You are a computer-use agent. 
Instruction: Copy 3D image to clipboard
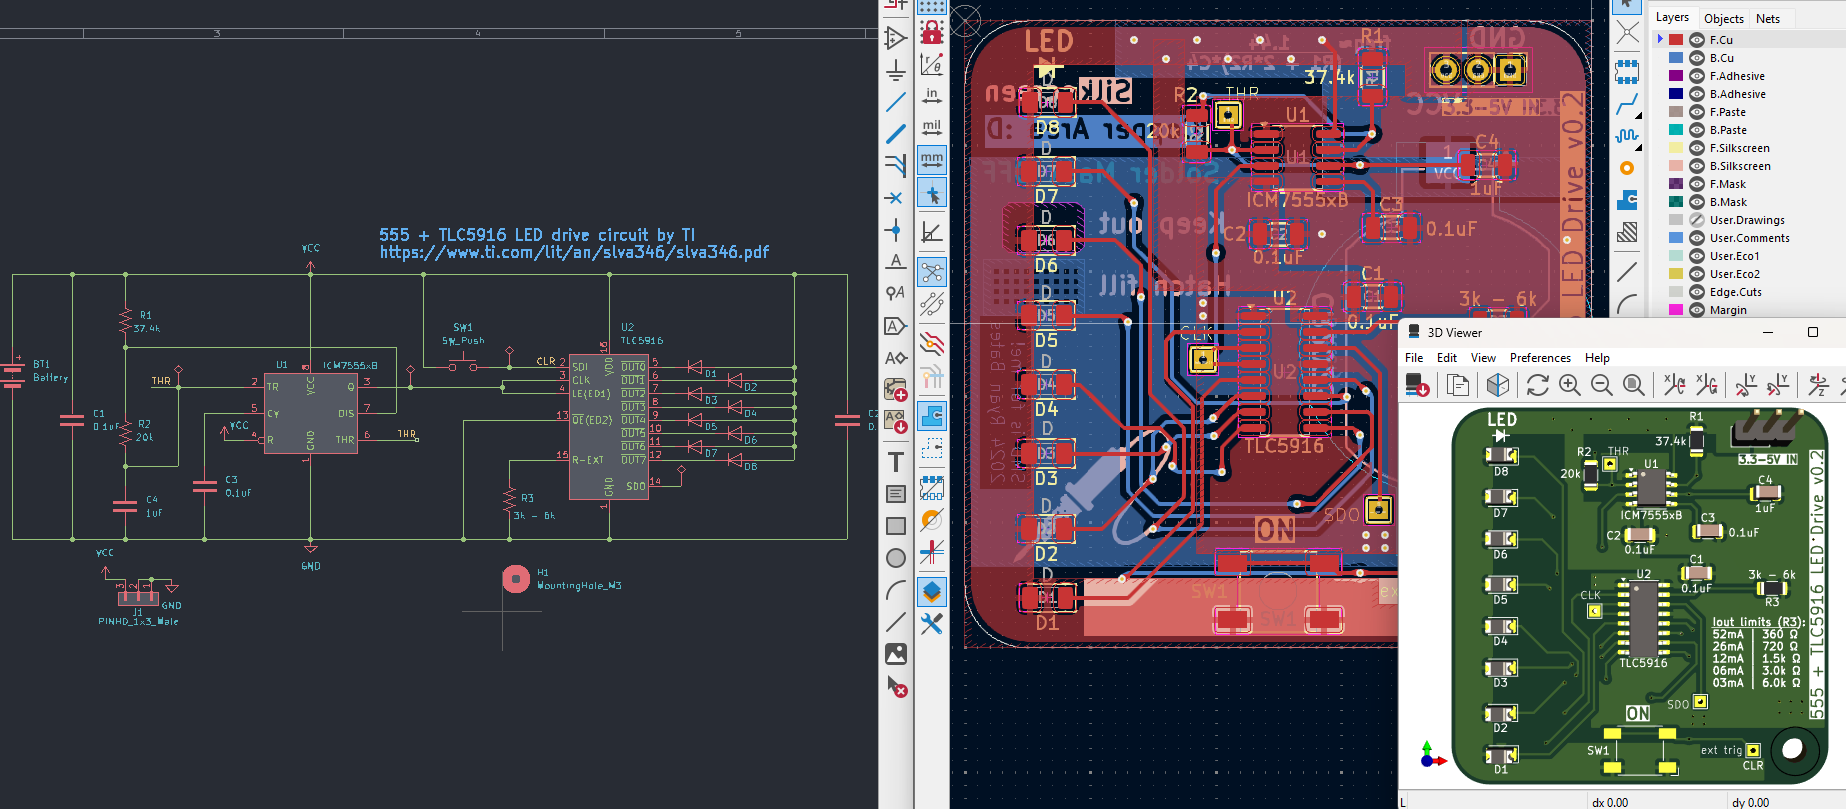click(x=1458, y=385)
